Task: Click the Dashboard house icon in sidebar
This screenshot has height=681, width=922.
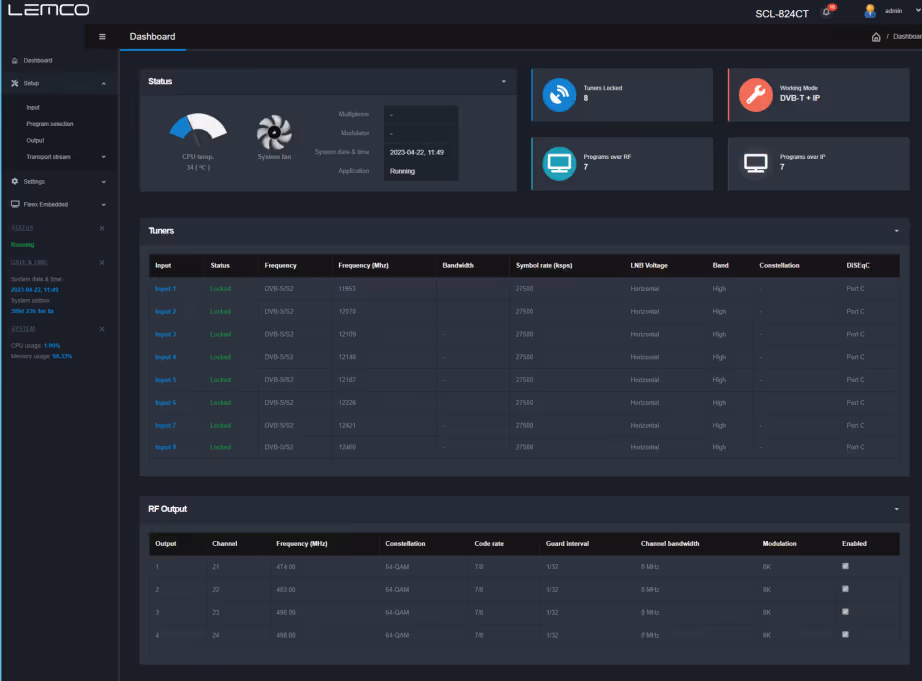Action: (15, 61)
